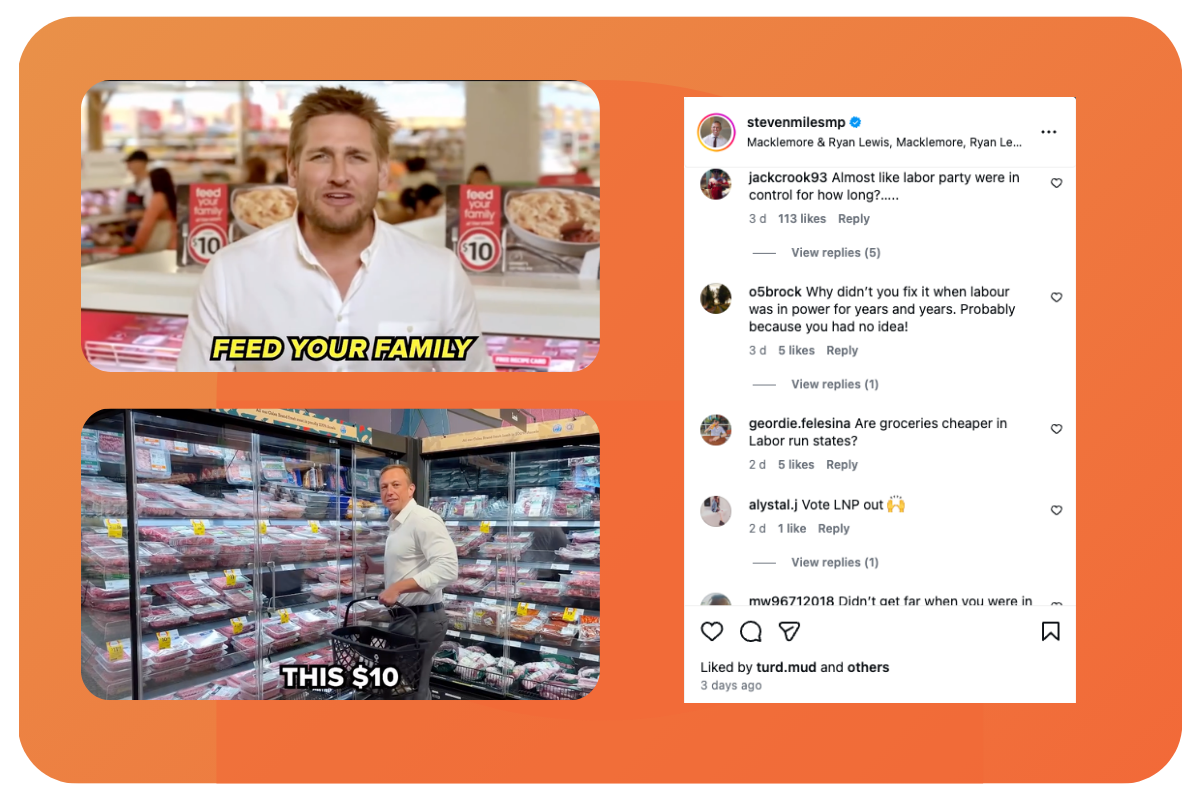Screen dimensions: 1200x800
Task: Open the turd.mud liker profile
Action: [x=787, y=667]
